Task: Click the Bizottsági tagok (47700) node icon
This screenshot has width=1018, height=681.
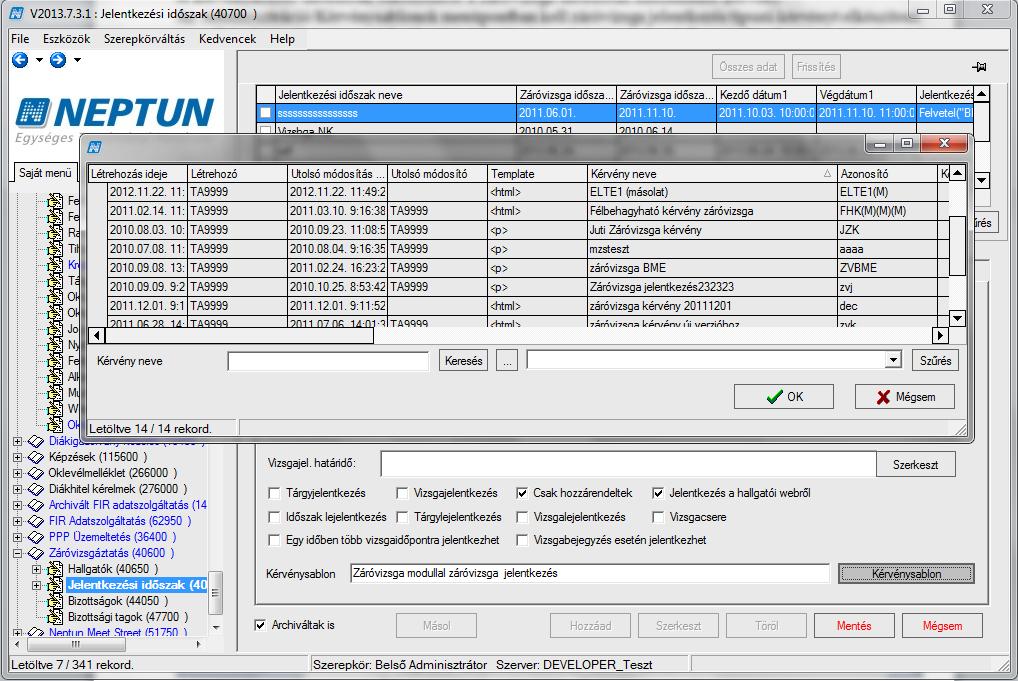Action: [55, 617]
